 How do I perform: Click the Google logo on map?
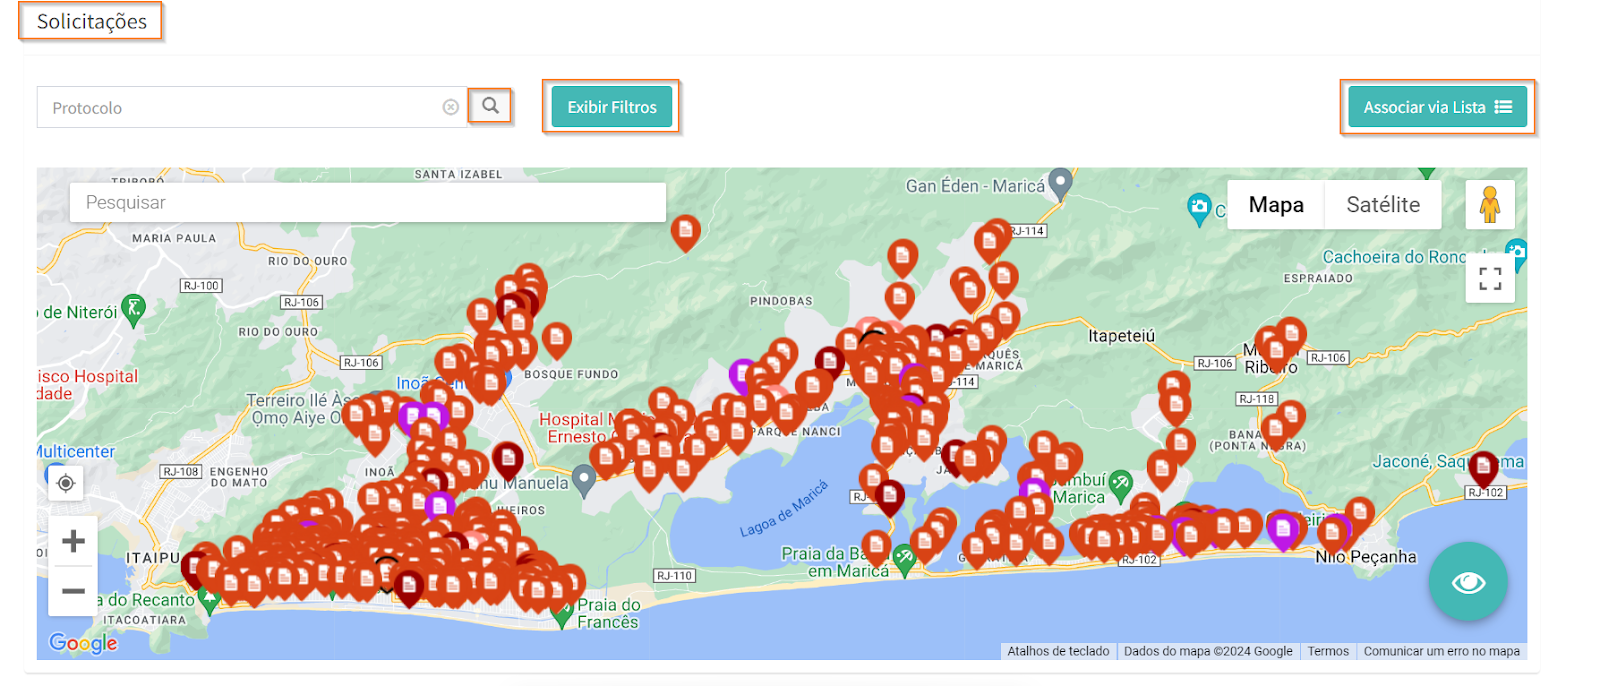click(x=83, y=643)
